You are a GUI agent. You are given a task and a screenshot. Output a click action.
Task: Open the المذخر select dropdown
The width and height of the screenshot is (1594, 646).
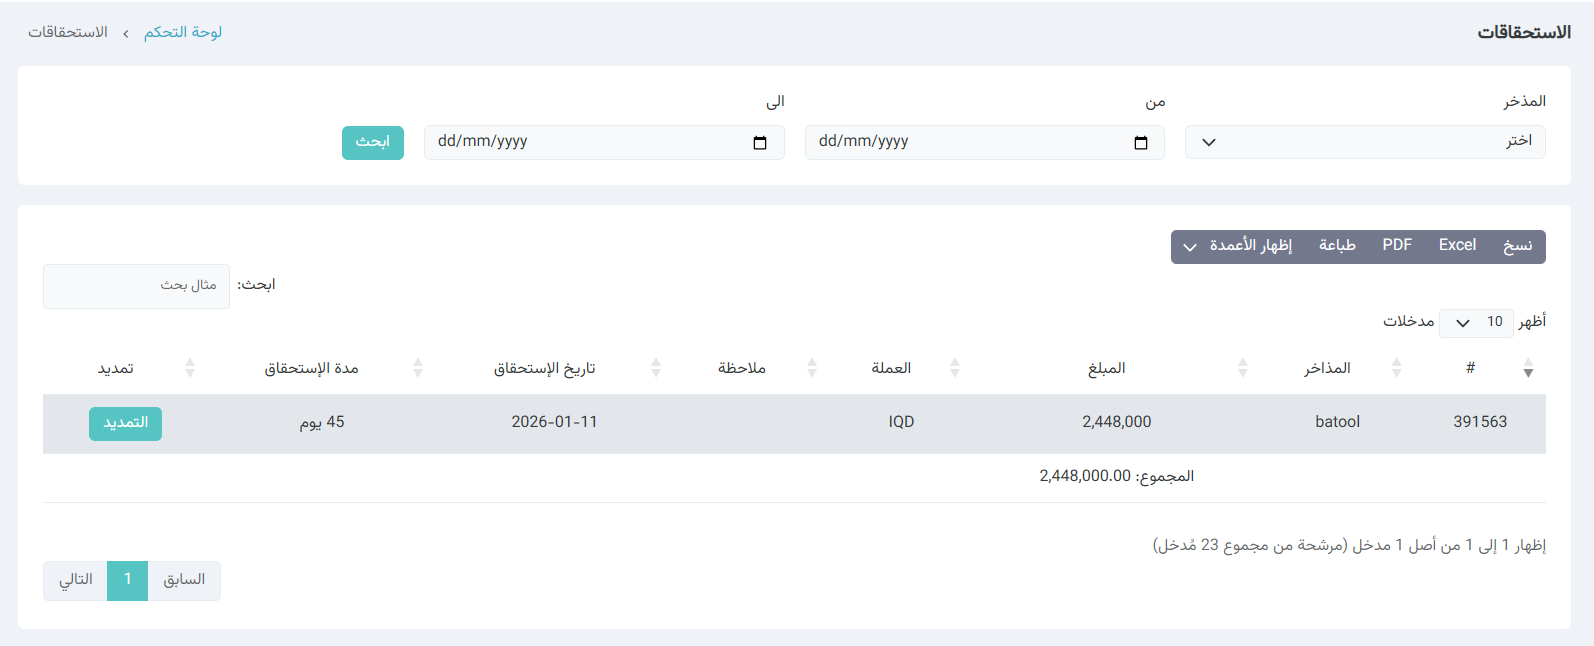[x=1365, y=142]
